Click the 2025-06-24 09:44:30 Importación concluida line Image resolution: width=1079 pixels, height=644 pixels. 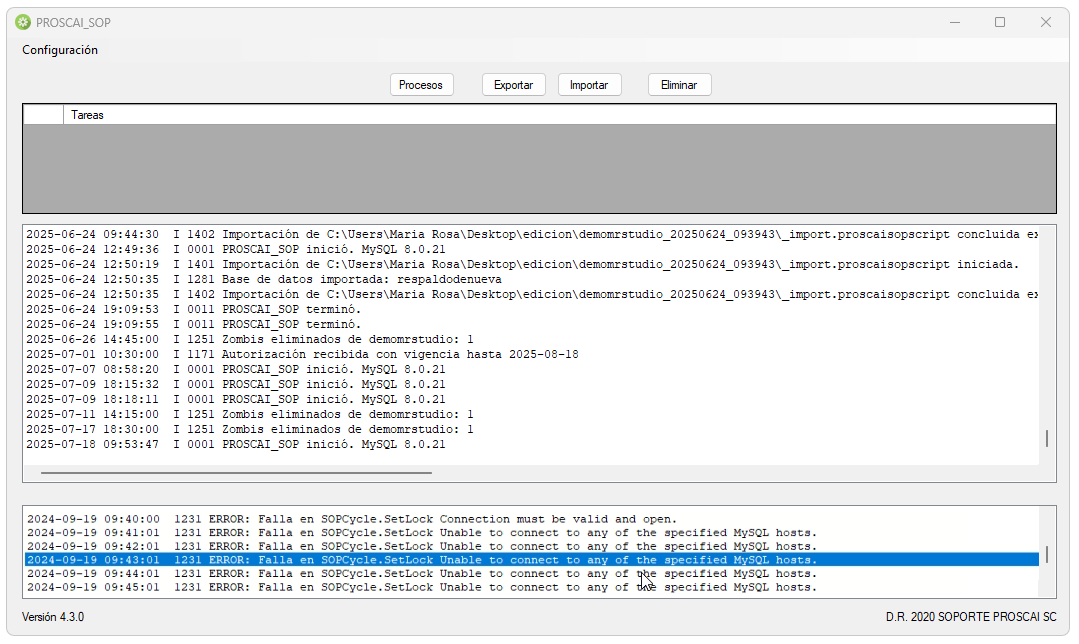(532, 235)
